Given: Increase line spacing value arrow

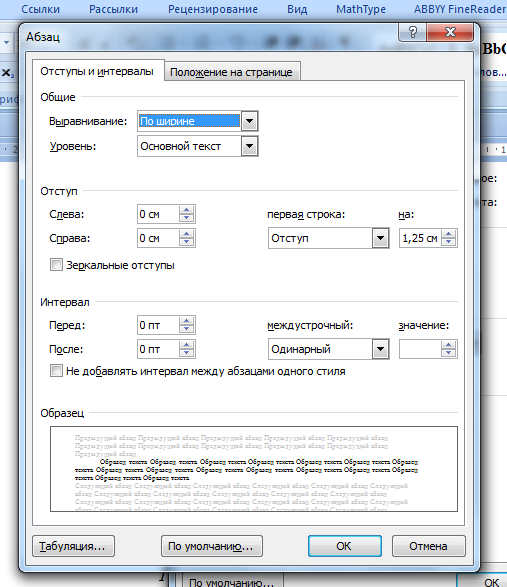Looking at the screenshot, I should [449, 345].
